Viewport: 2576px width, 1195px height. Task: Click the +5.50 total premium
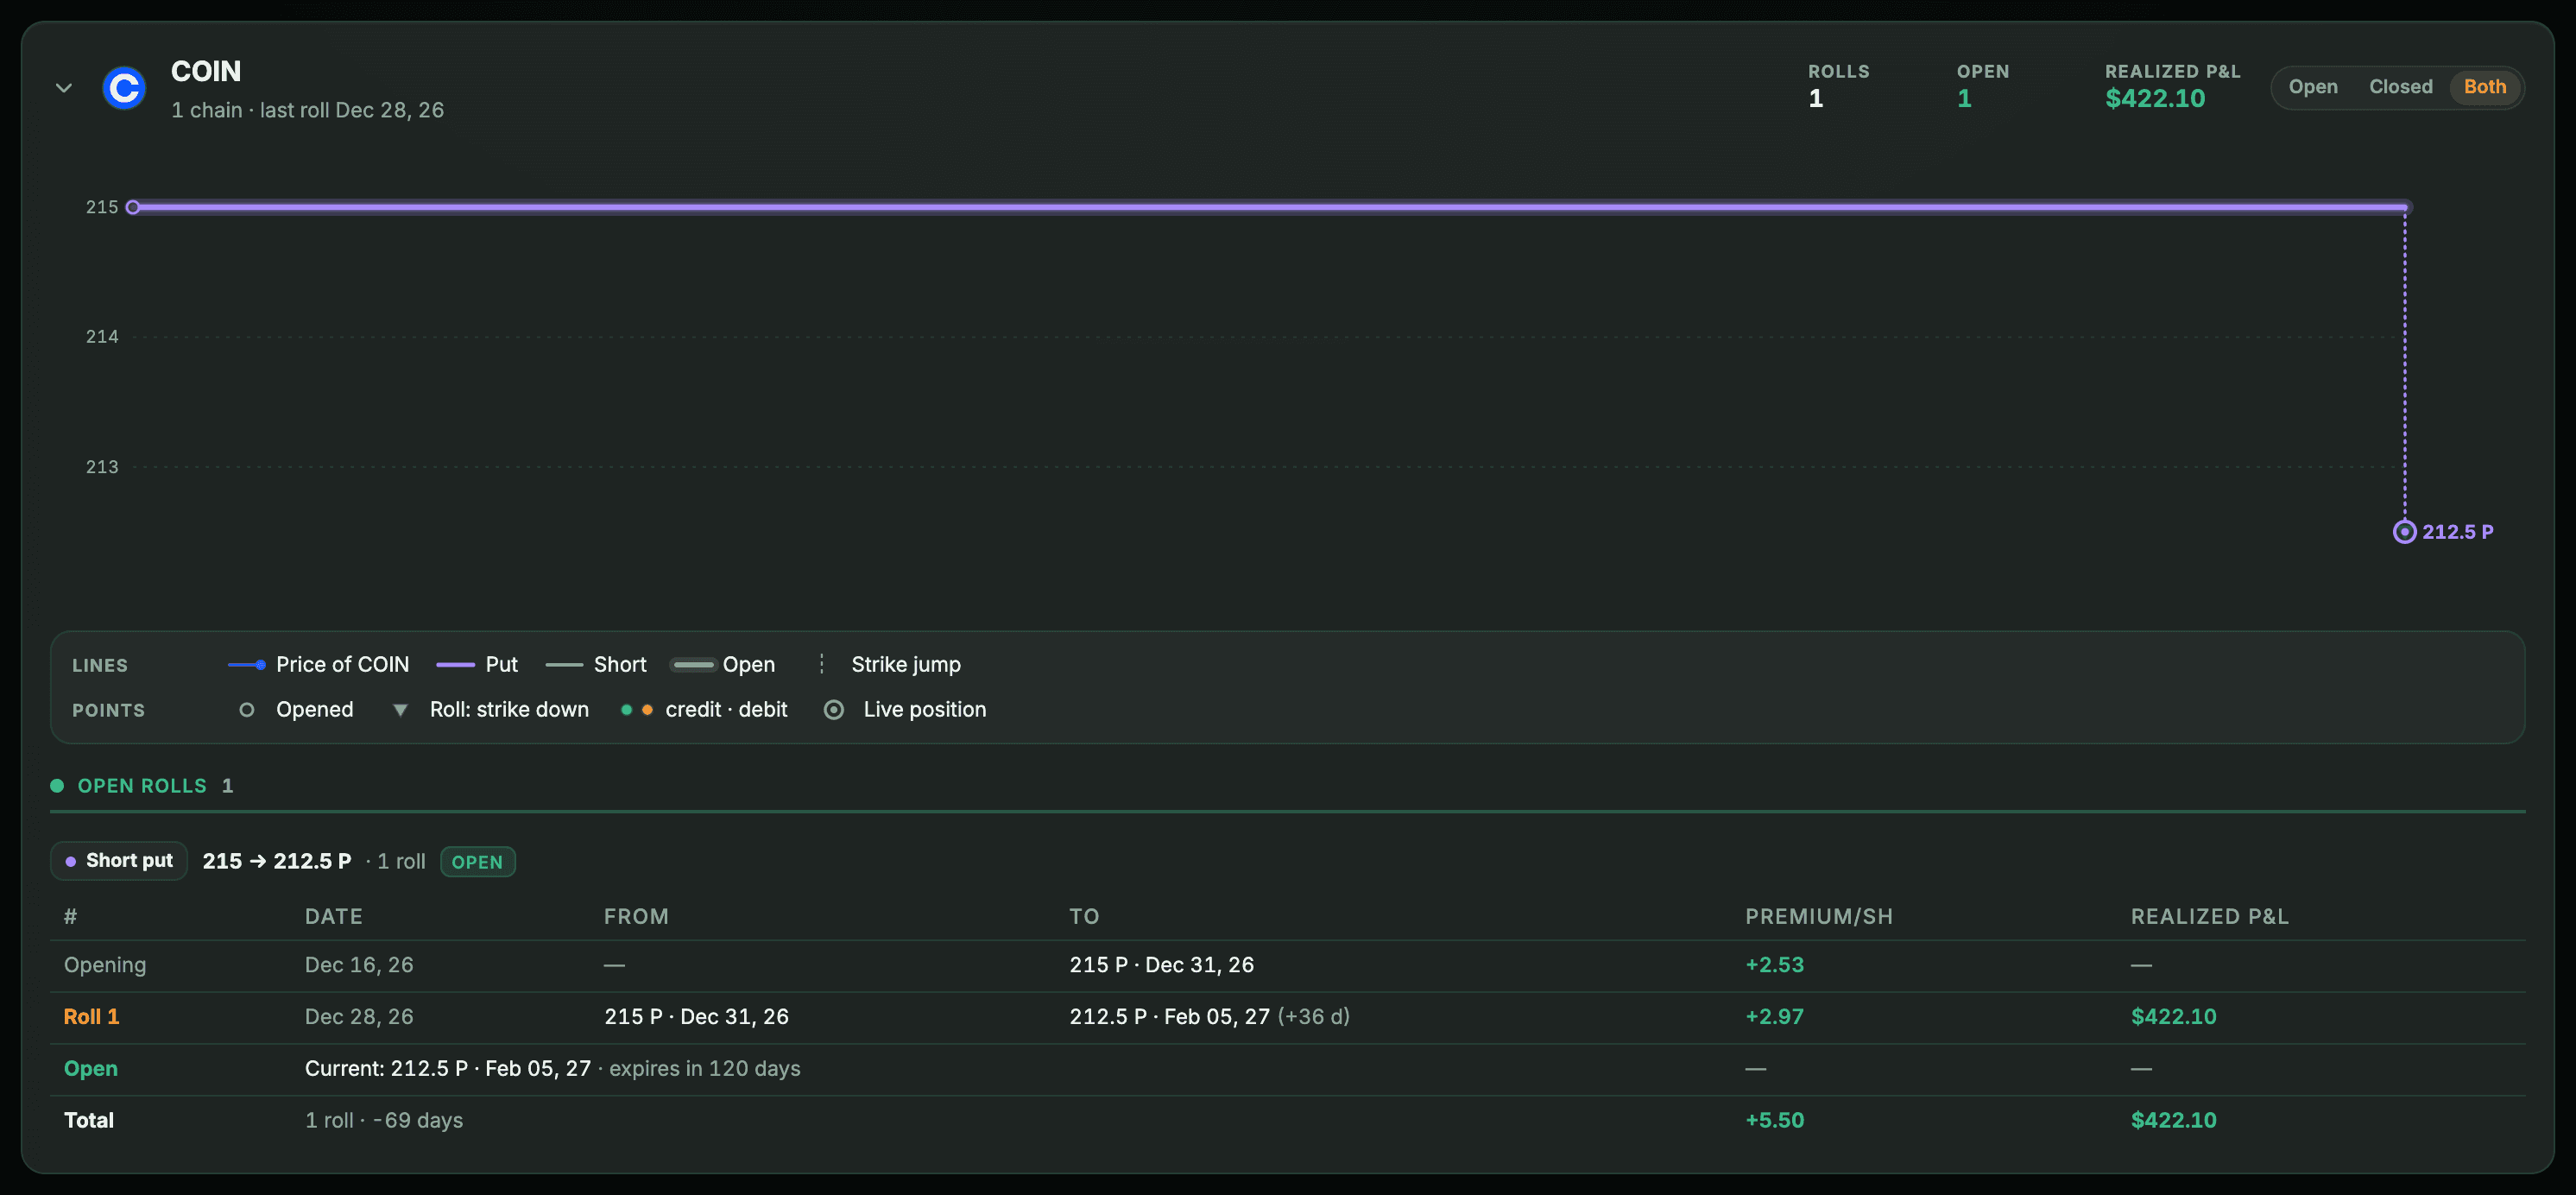(1775, 1121)
